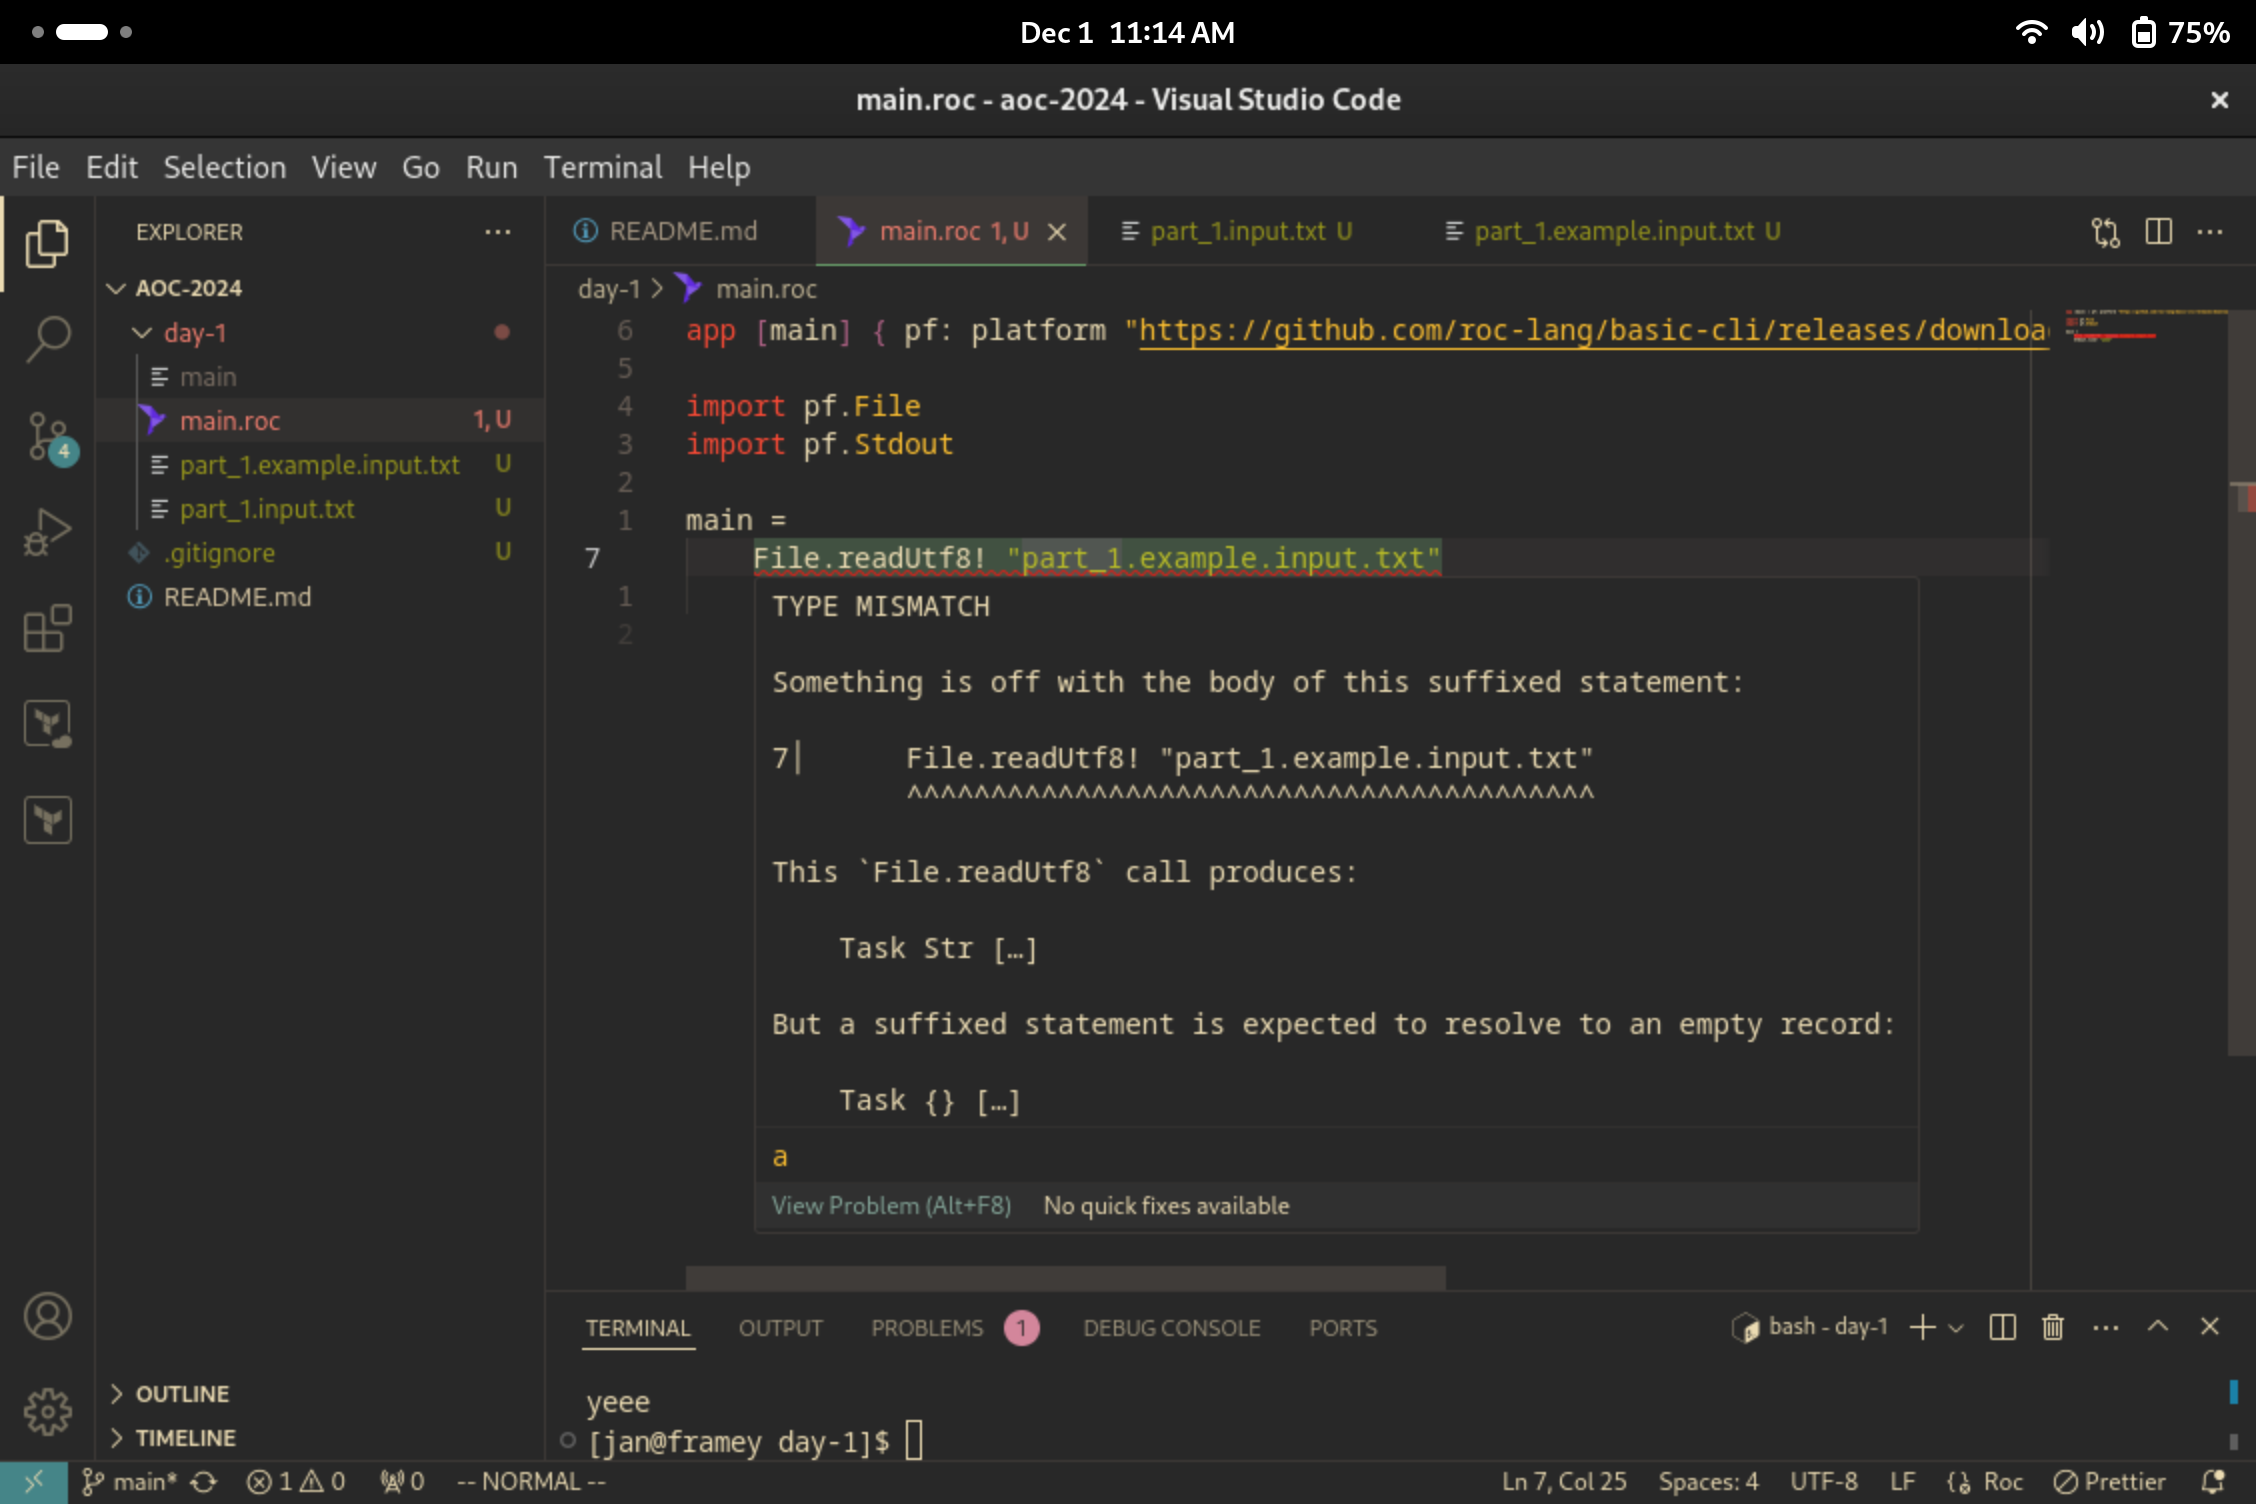This screenshot has height=1504, width=2256.
Task: Switch to the PROBLEMS panel tab
Action: click(x=927, y=1328)
